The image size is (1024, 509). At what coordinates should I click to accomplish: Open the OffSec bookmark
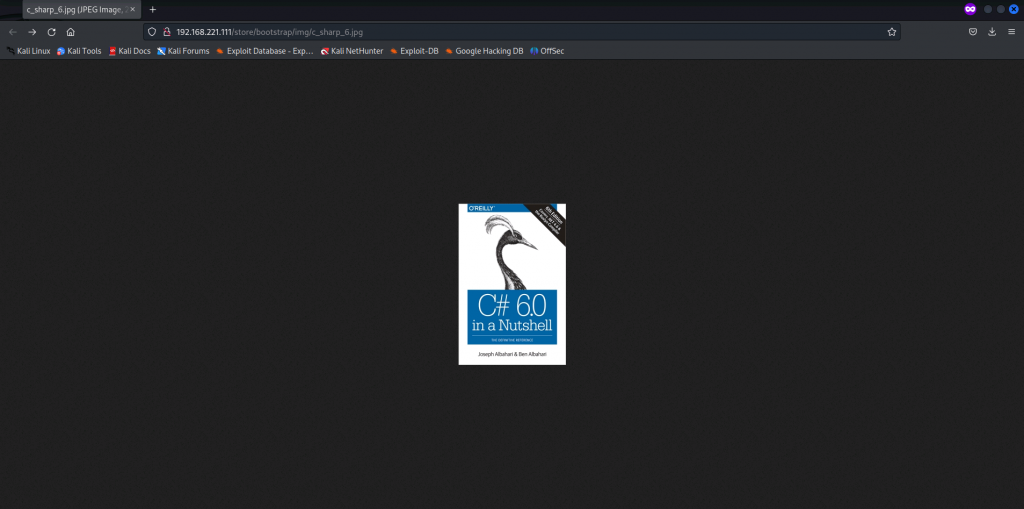[x=547, y=51]
